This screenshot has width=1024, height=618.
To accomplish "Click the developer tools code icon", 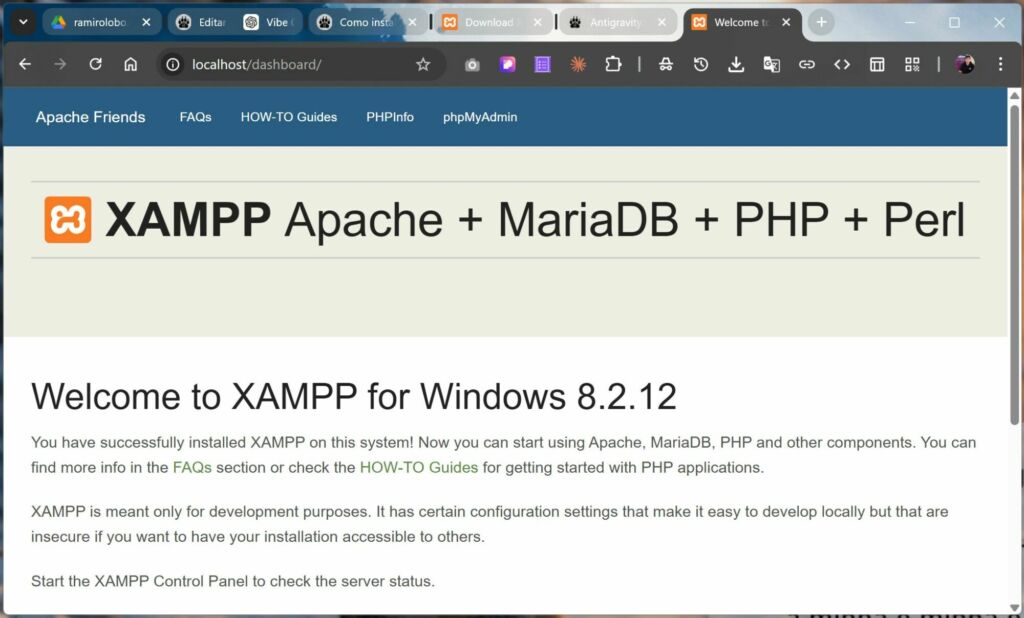I will (x=842, y=64).
